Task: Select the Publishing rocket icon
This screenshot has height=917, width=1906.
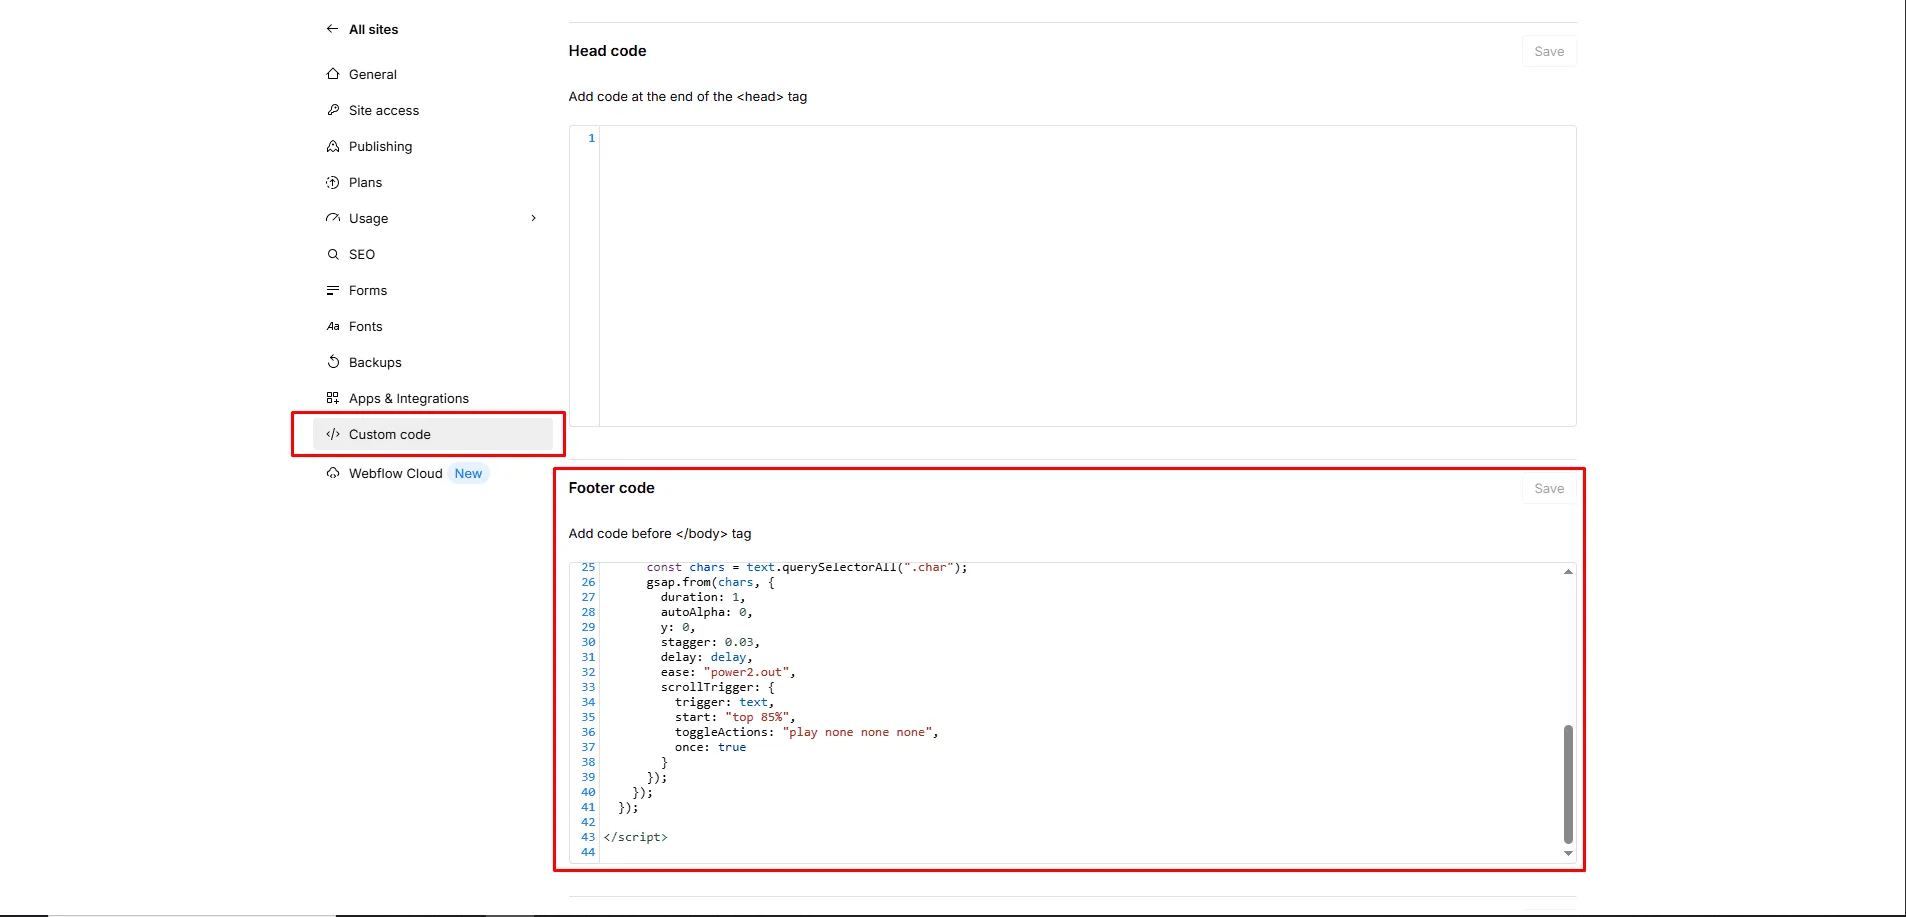Action: (333, 146)
